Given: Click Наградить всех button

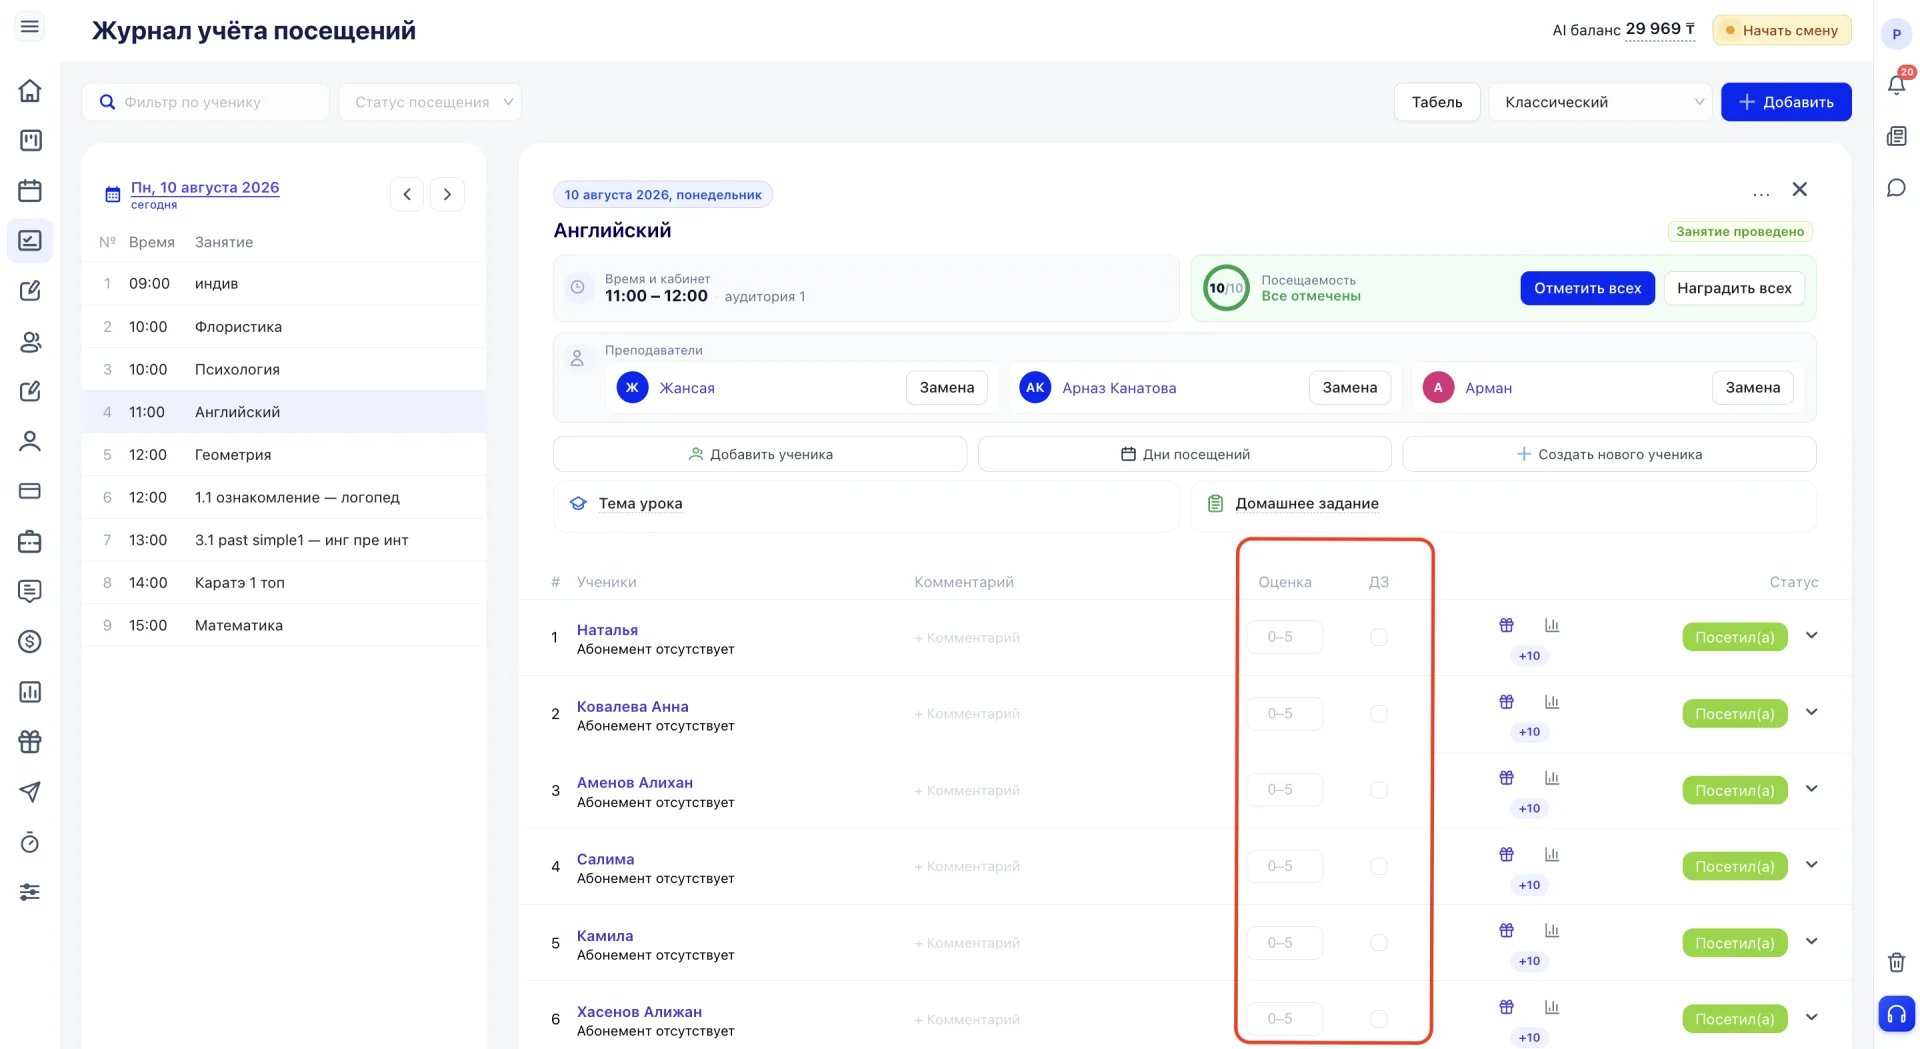Looking at the screenshot, I should click(x=1734, y=288).
